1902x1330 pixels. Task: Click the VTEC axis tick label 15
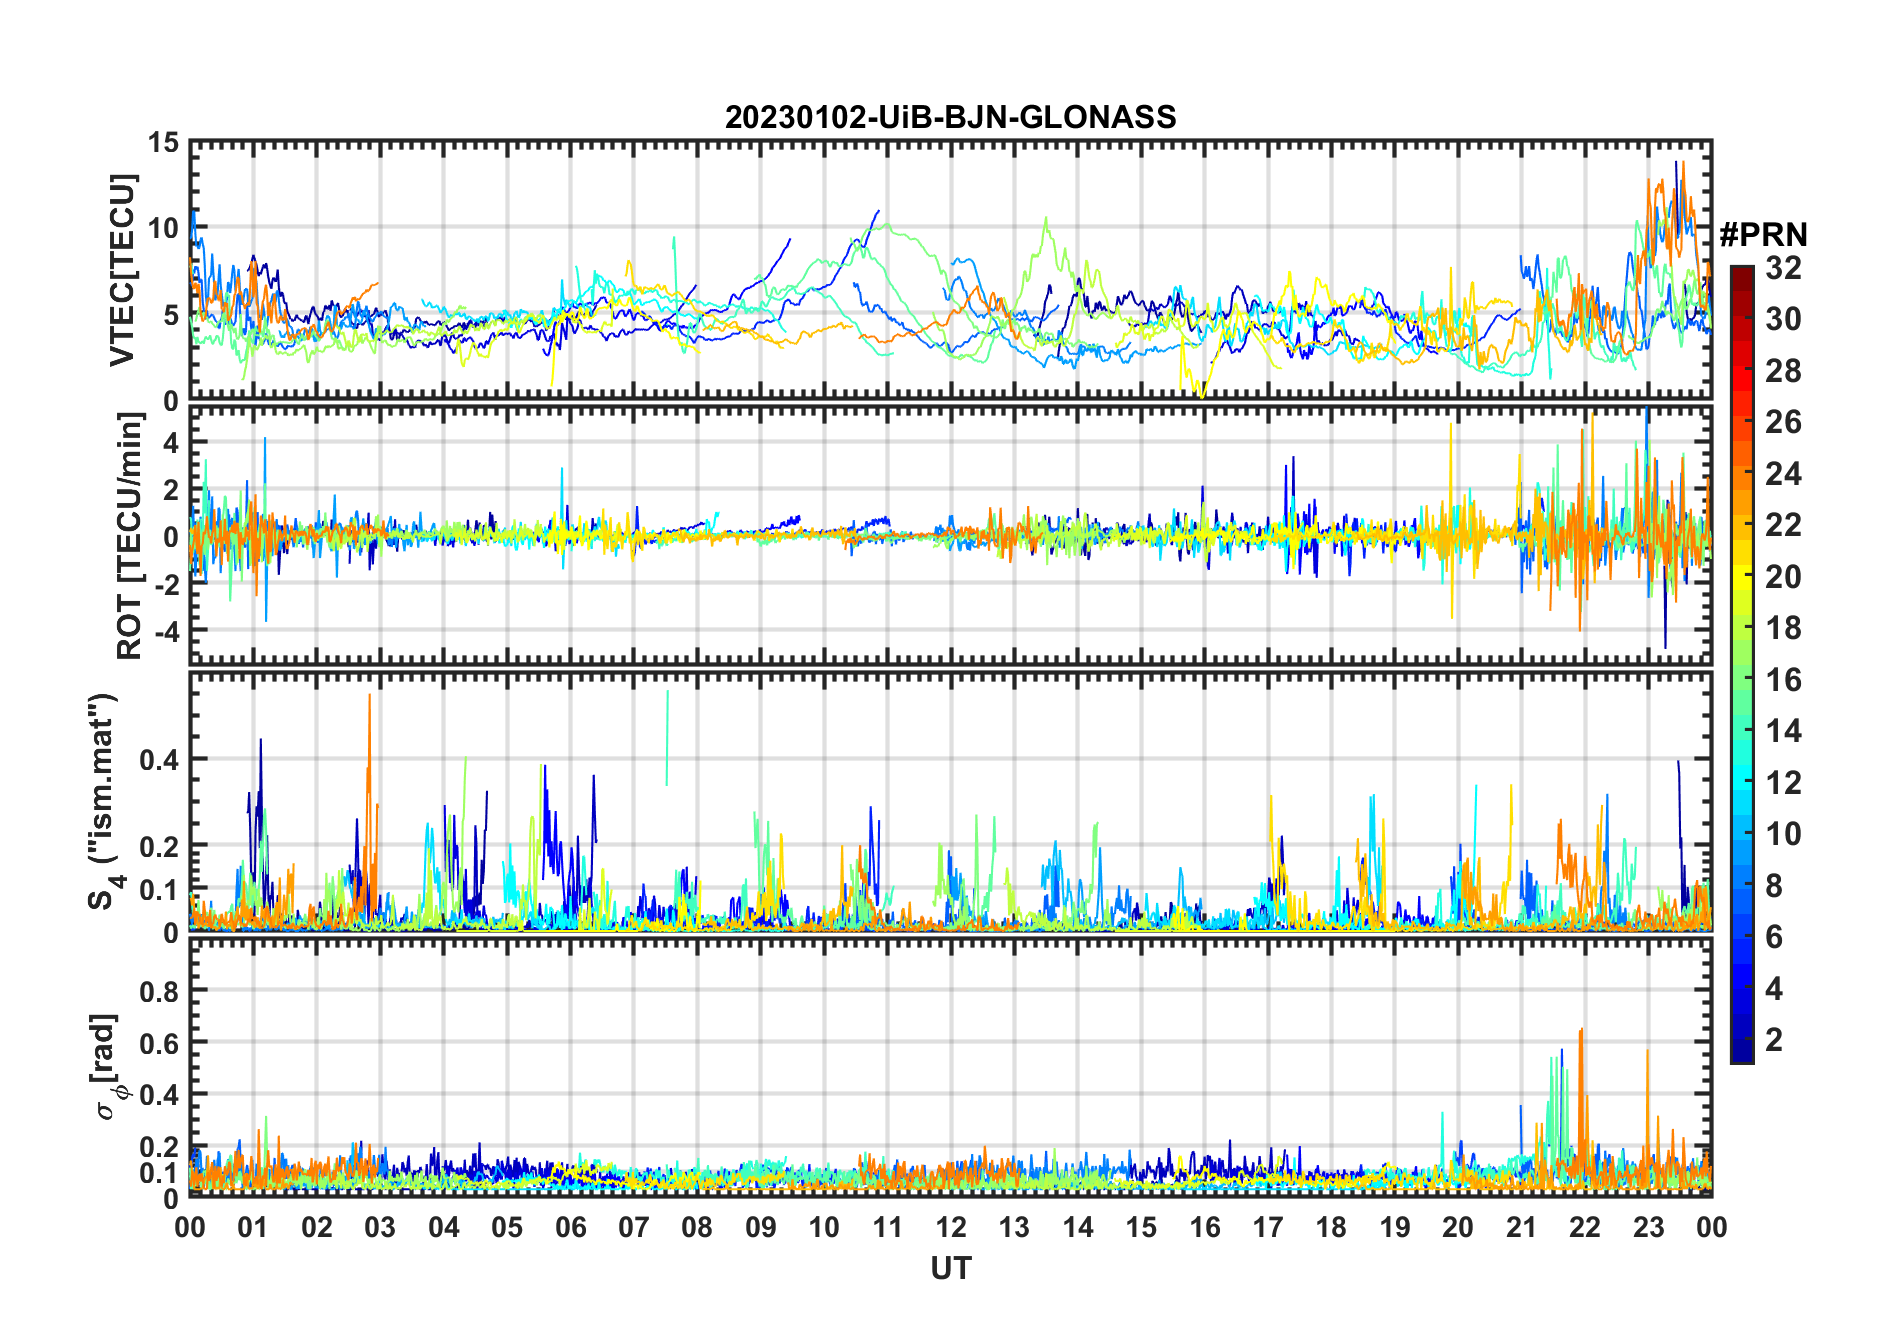click(x=162, y=143)
